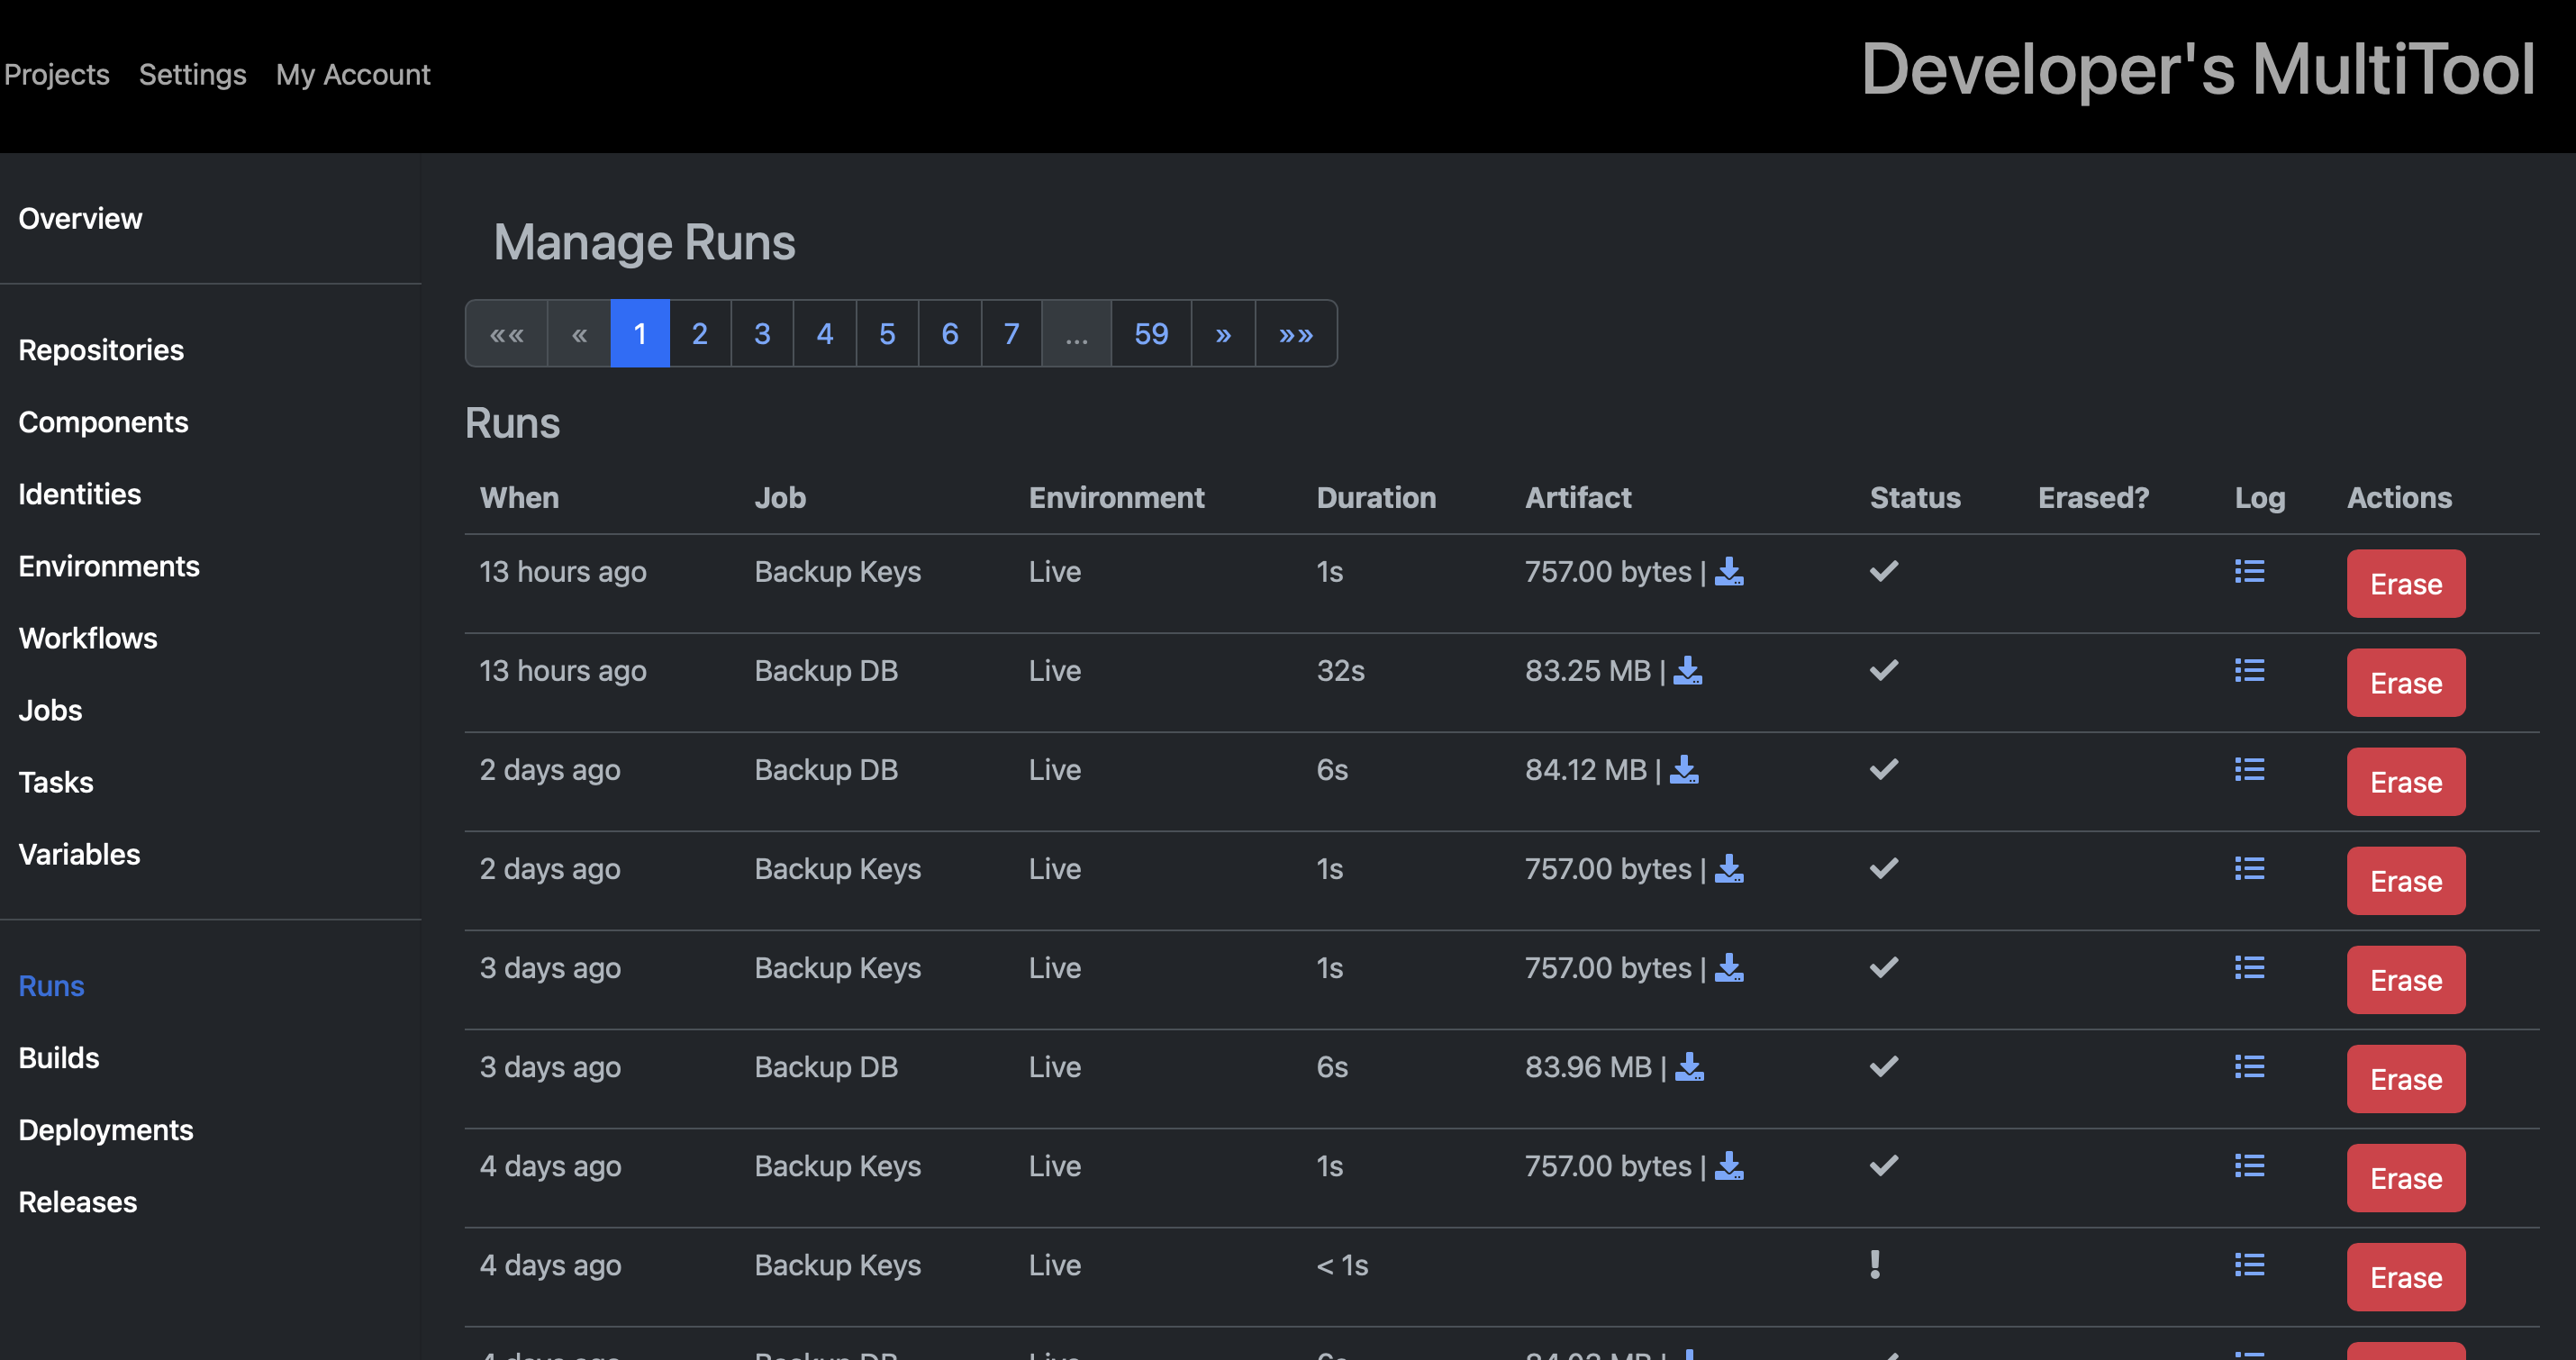Erase the 4 days ago 1s Backup Keys run
The width and height of the screenshot is (2576, 1360).
pyautogui.click(x=2405, y=1178)
